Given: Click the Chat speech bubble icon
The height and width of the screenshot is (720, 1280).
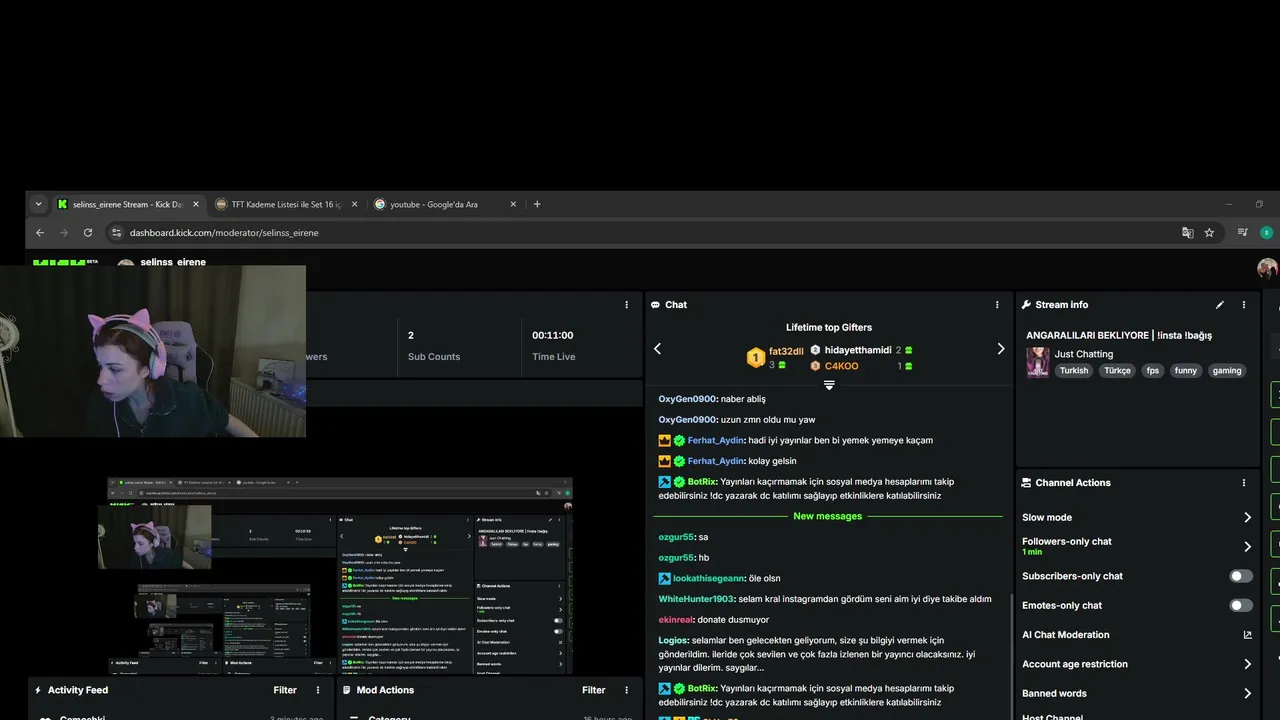Looking at the screenshot, I should pos(655,305).
